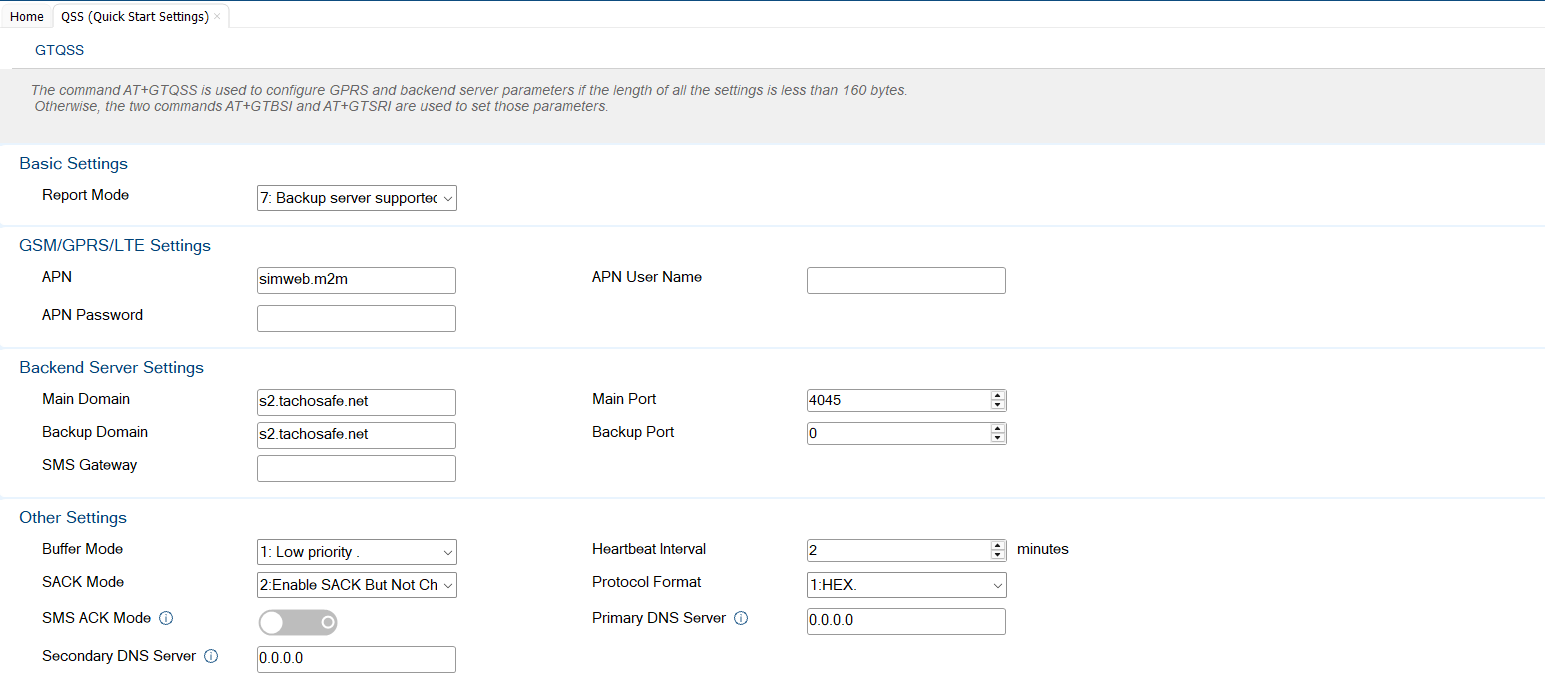Click the AT+GTQSS command description text

pos(469,98)
